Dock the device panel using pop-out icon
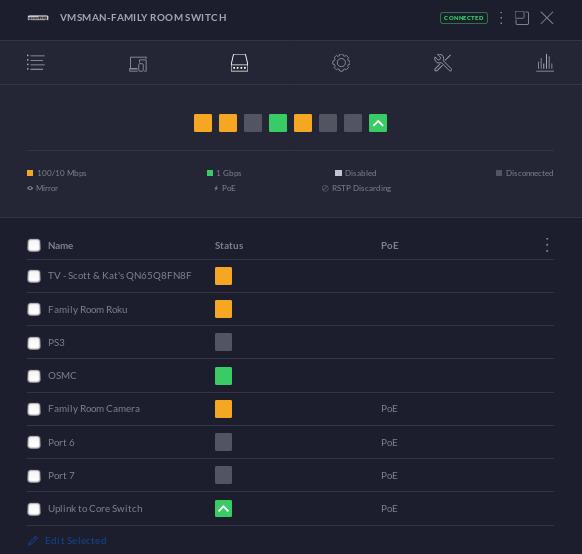582x554 pixels. point(521,18)
